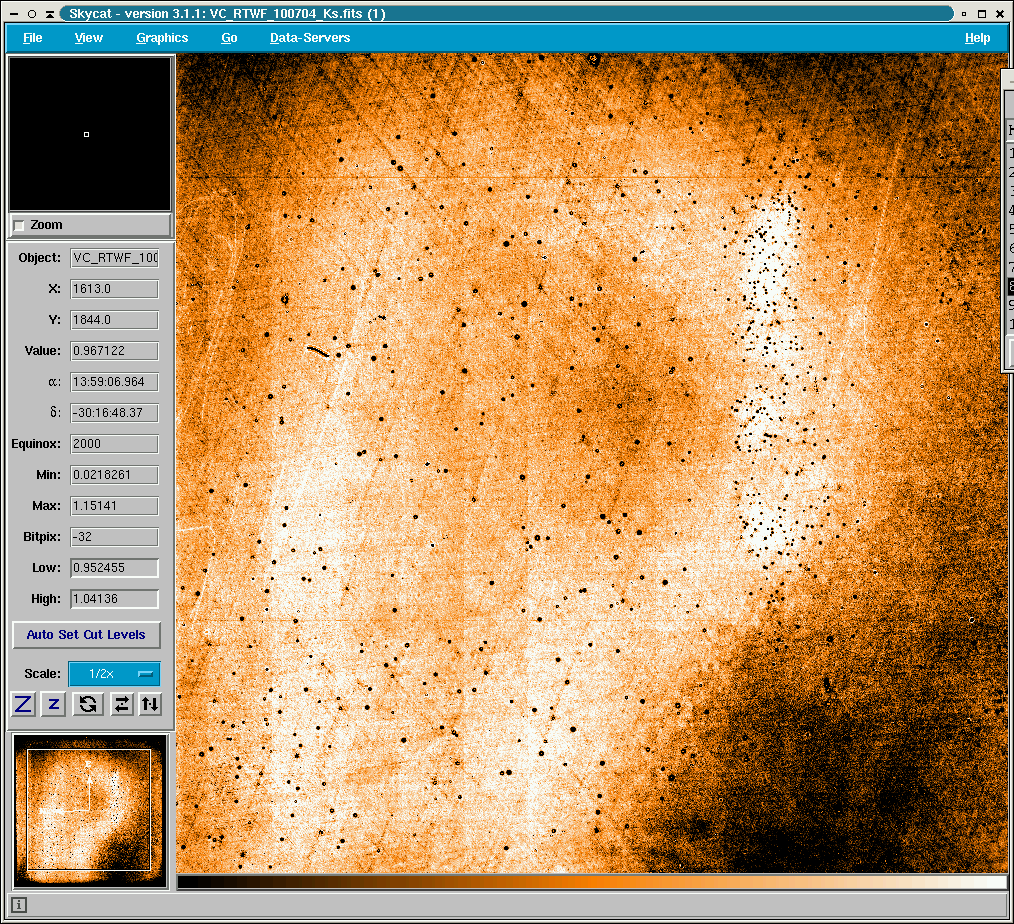Open the Scale 1/2x dropdown
This screenshot has width=1014, height=924.
coord(113,674)
